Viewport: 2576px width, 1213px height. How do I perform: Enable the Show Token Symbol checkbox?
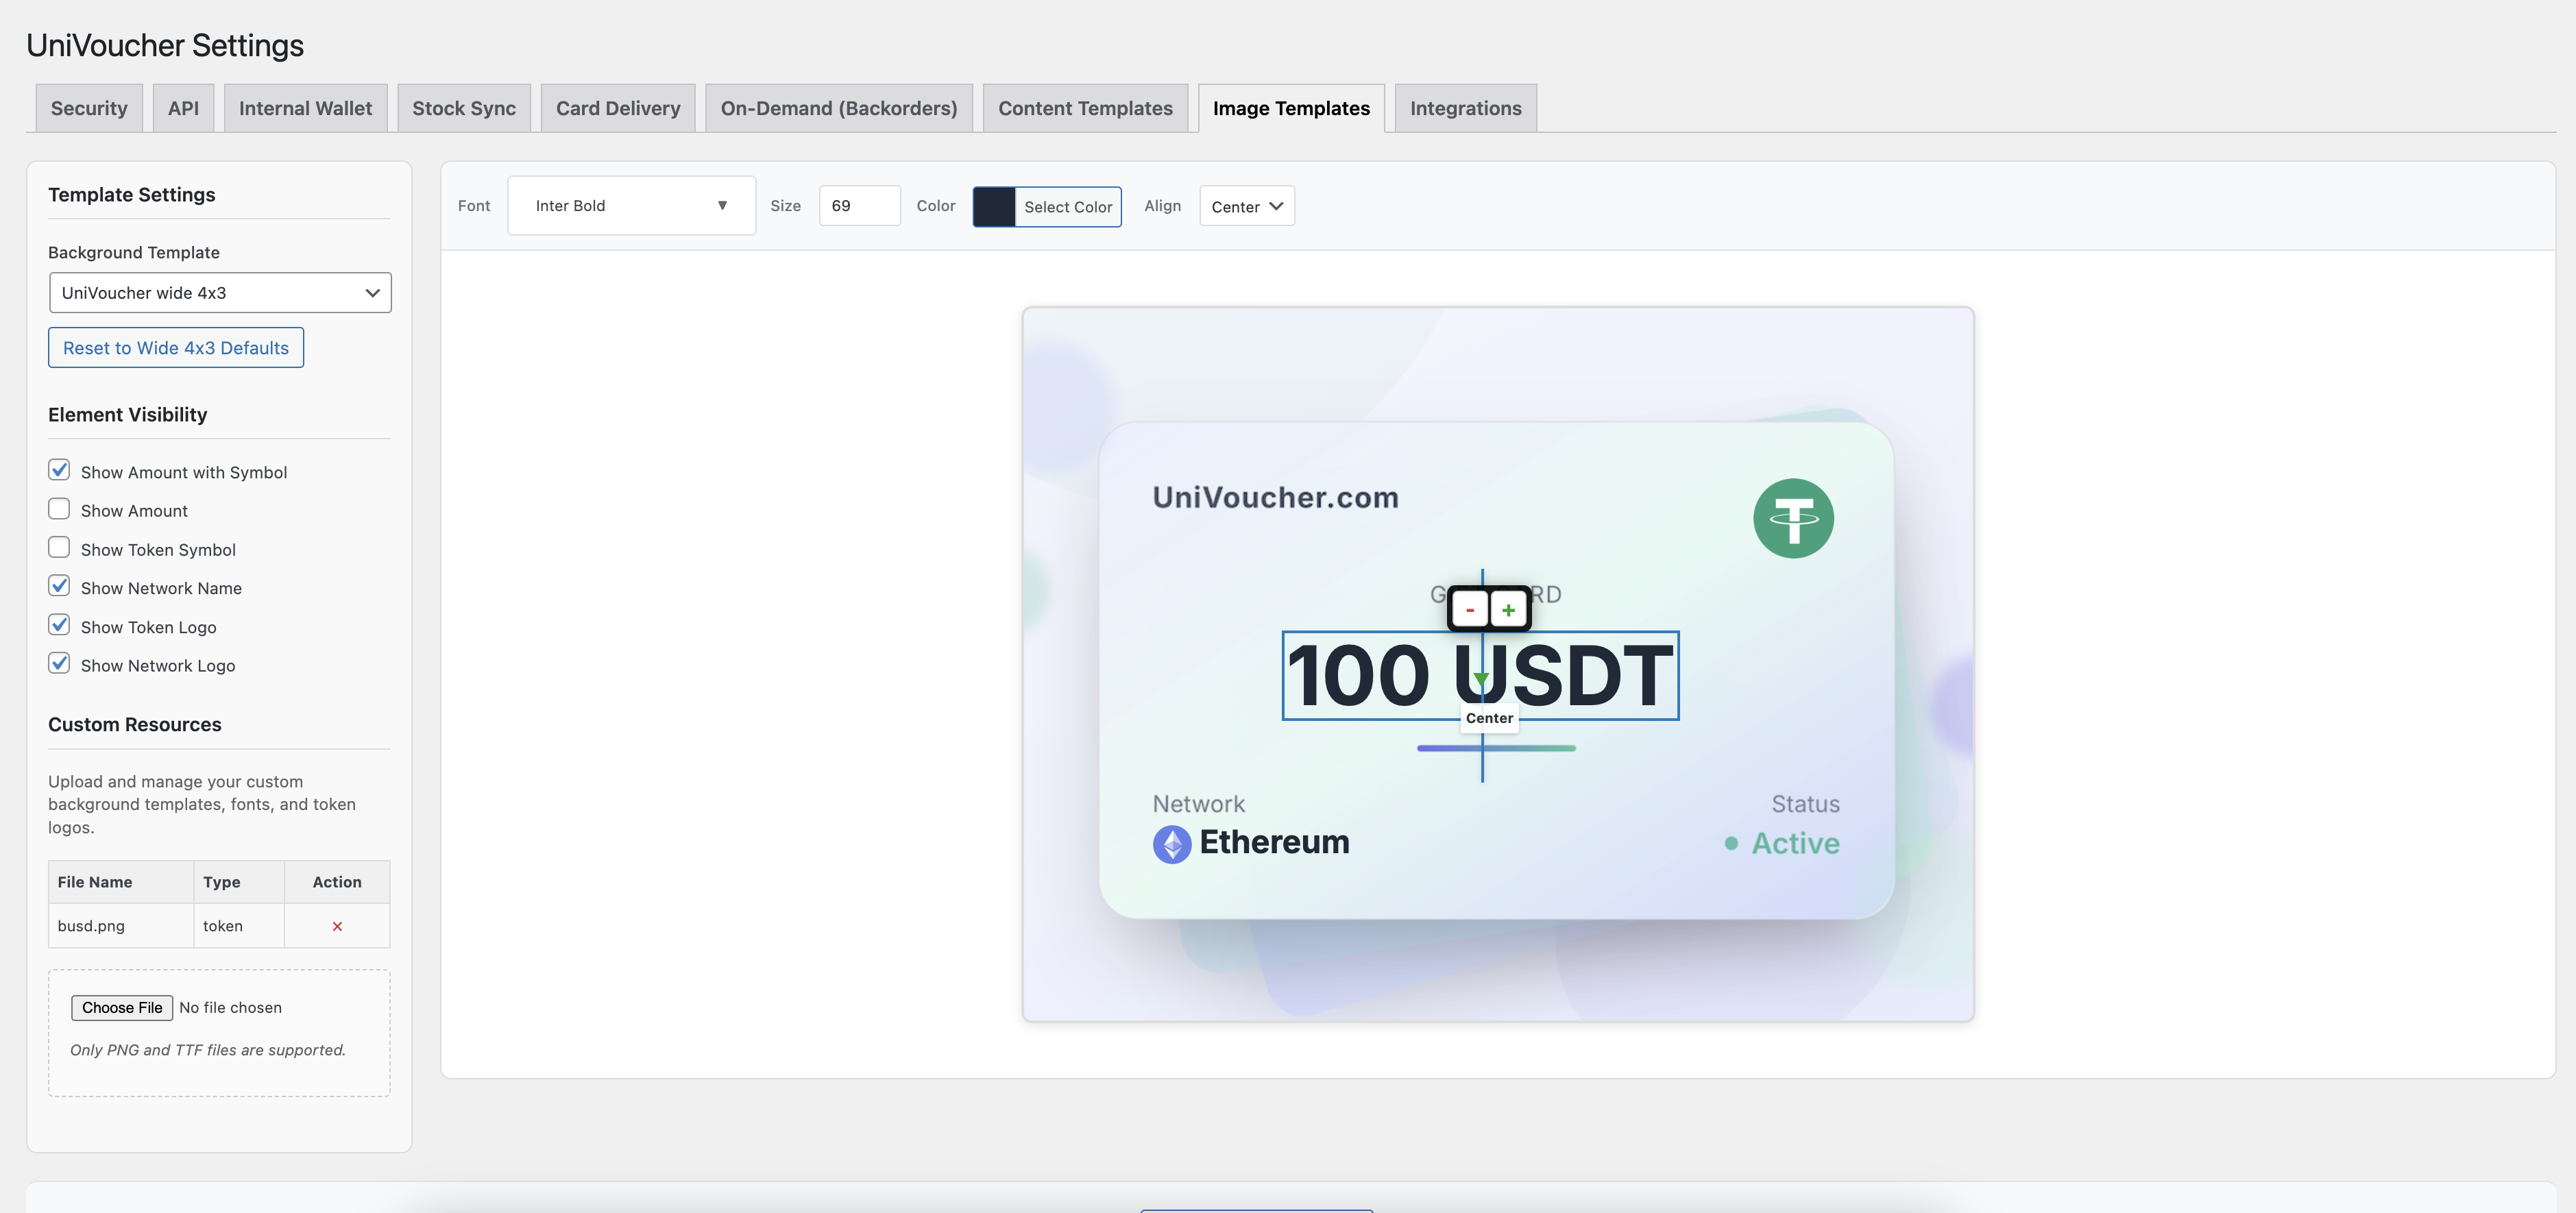tap(59, 548)
